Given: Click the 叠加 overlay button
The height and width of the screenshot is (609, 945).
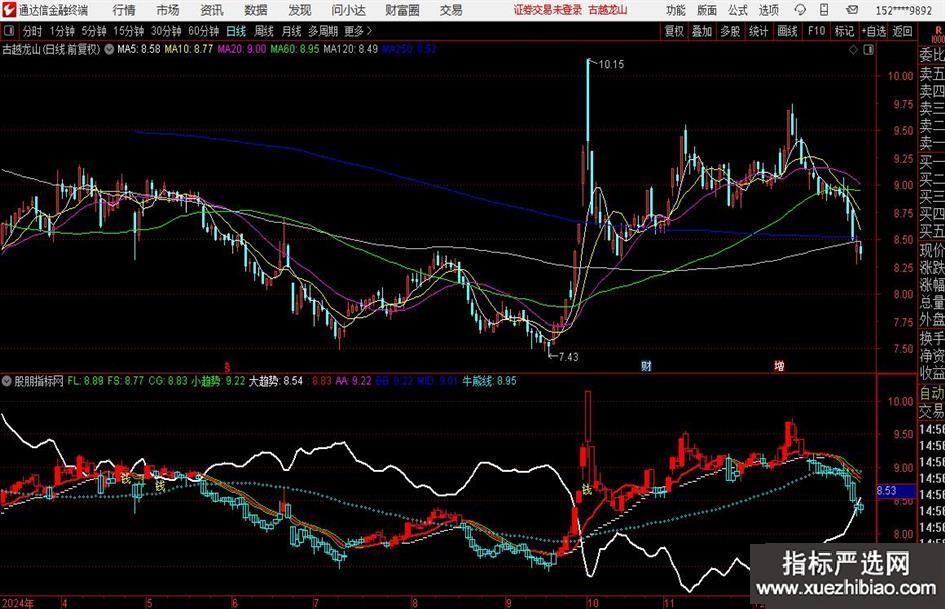Looking at the screenshot, I should (702, 31).
